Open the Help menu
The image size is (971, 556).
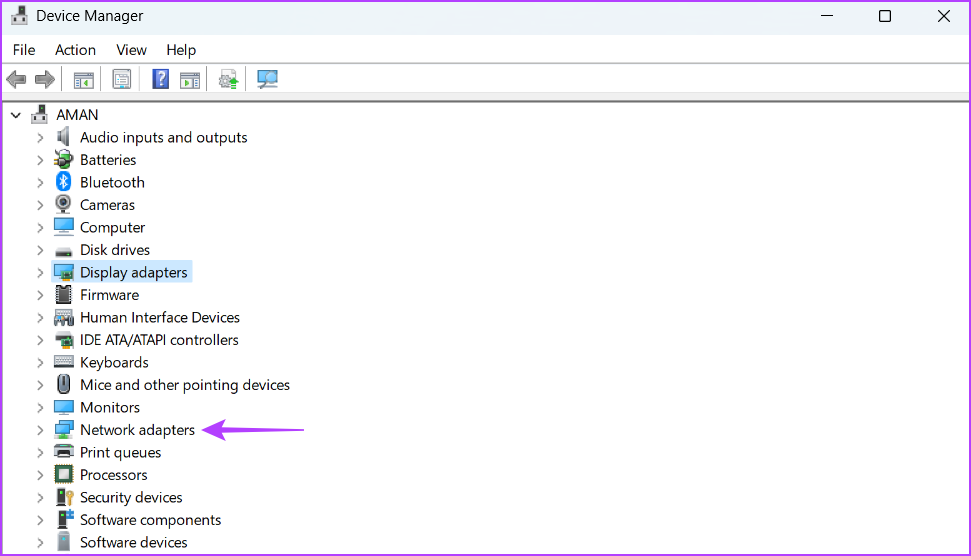pos(181,50)
